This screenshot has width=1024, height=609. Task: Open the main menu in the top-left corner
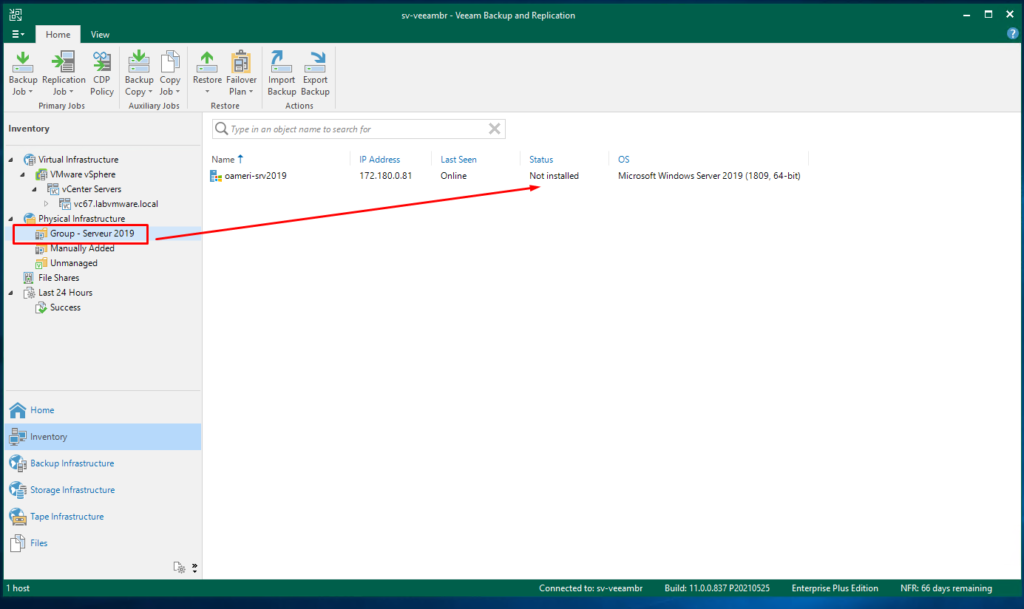[x=18, y=33]
